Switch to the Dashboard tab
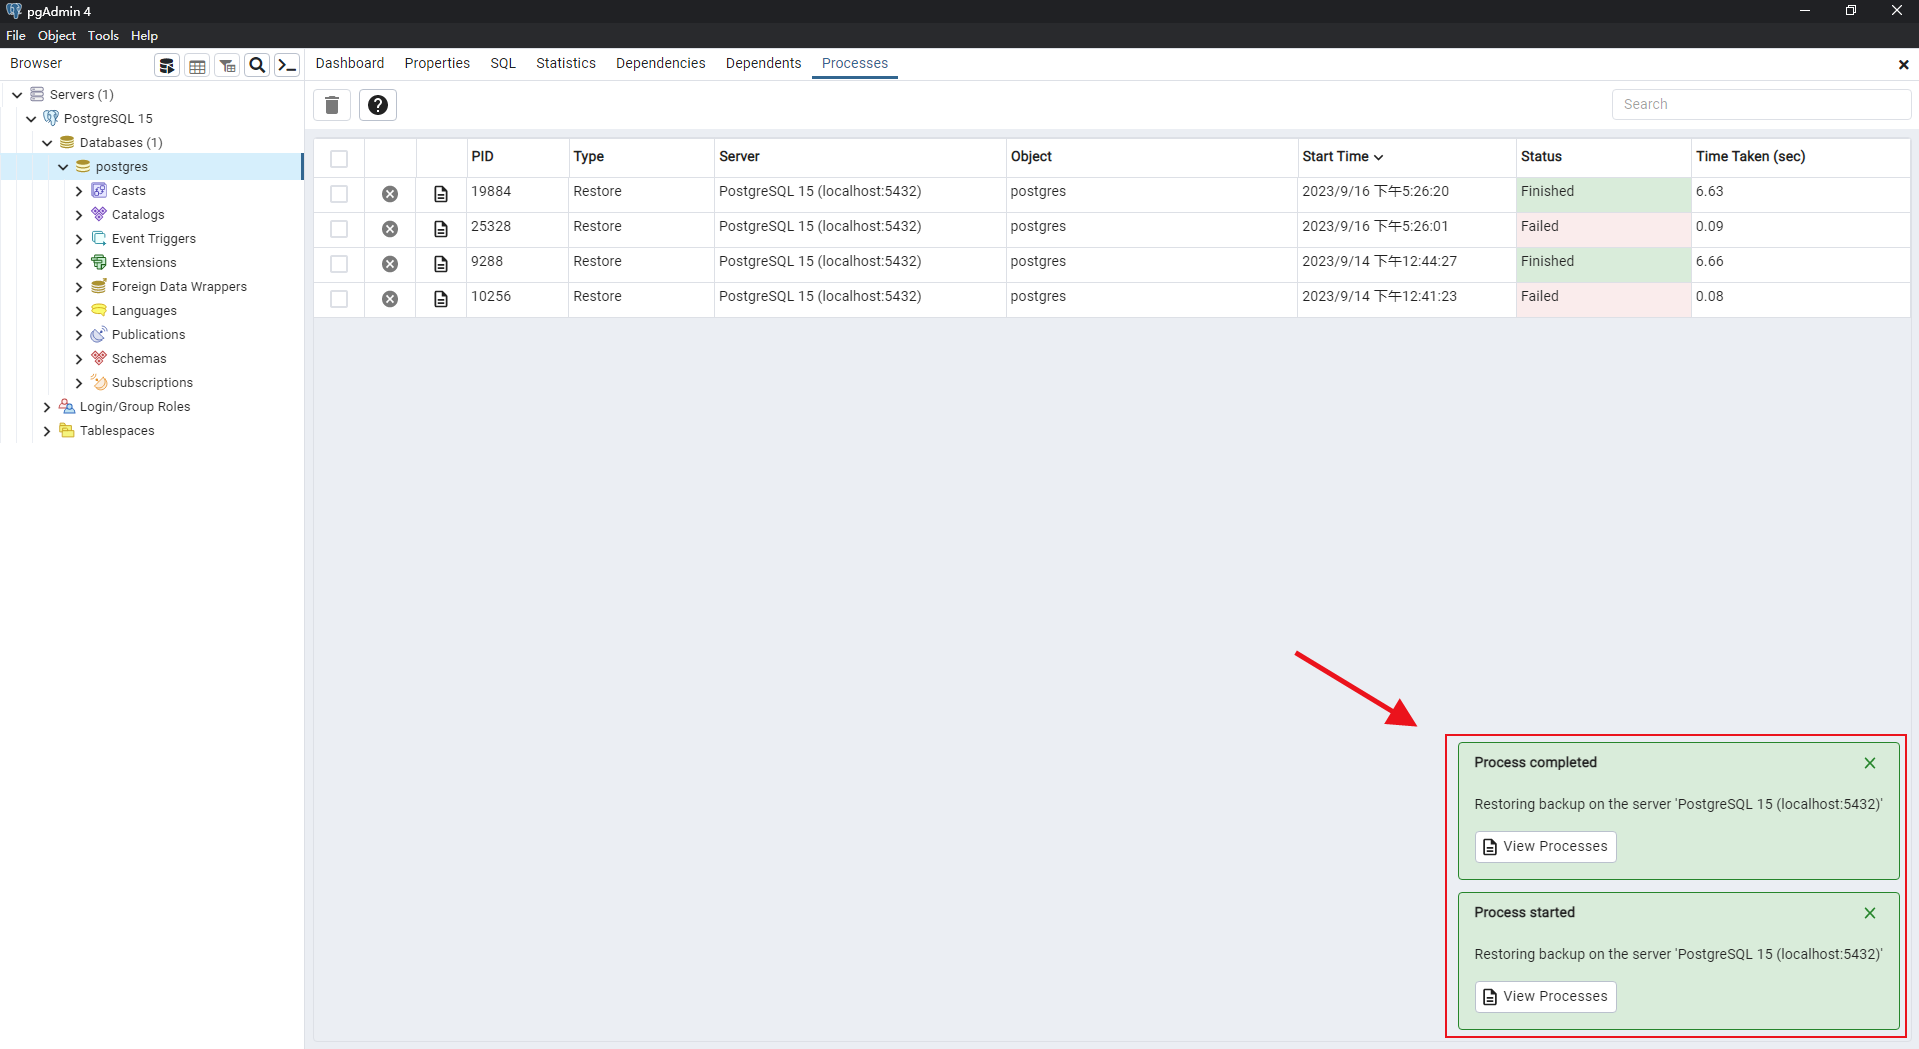The height and width of the screenshot is (1049, 1919). tap(349, 63)
